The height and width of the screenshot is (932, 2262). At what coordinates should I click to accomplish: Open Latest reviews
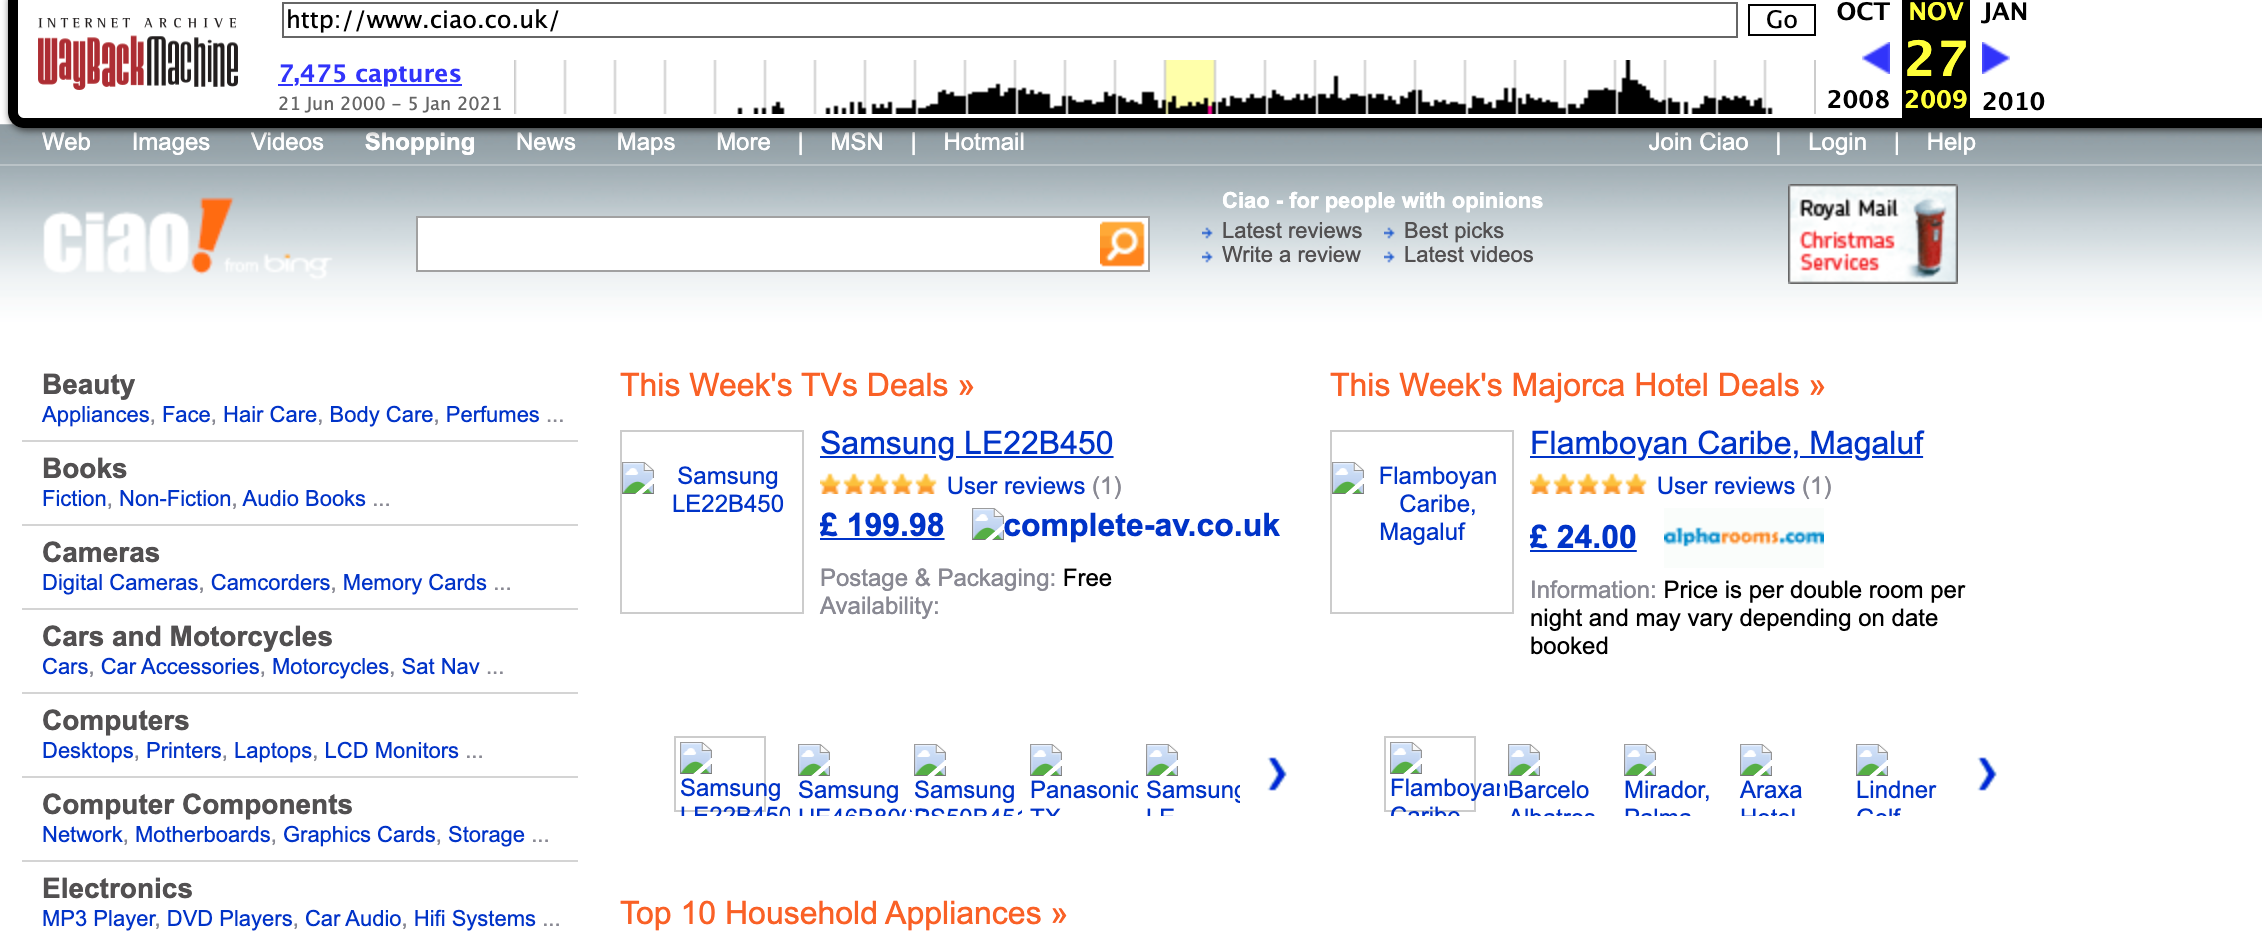[x=1292, y=230]
